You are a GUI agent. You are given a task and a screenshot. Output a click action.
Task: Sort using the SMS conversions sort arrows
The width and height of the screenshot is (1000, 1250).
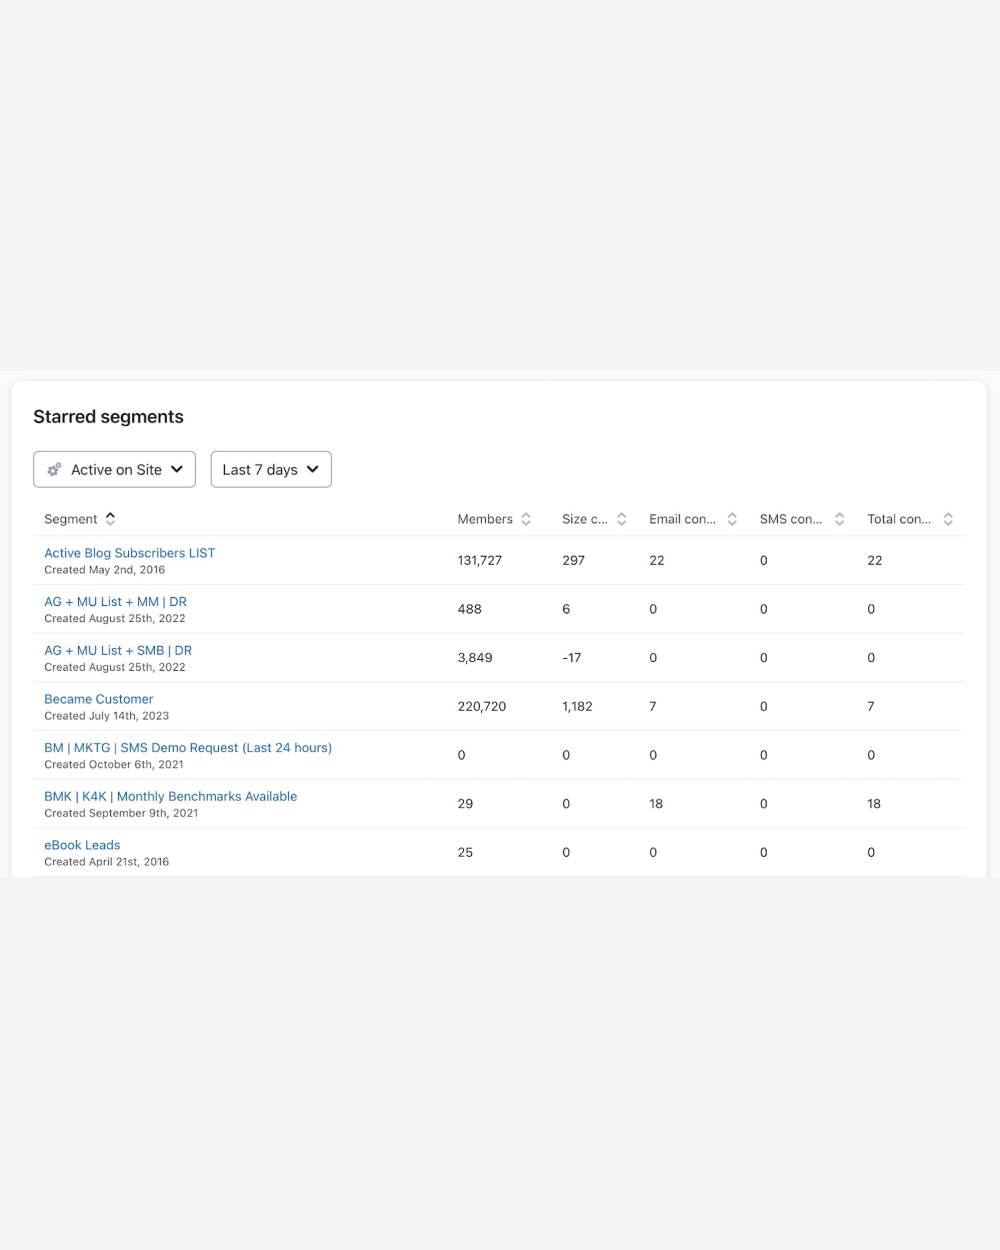(x=839, y=518)
